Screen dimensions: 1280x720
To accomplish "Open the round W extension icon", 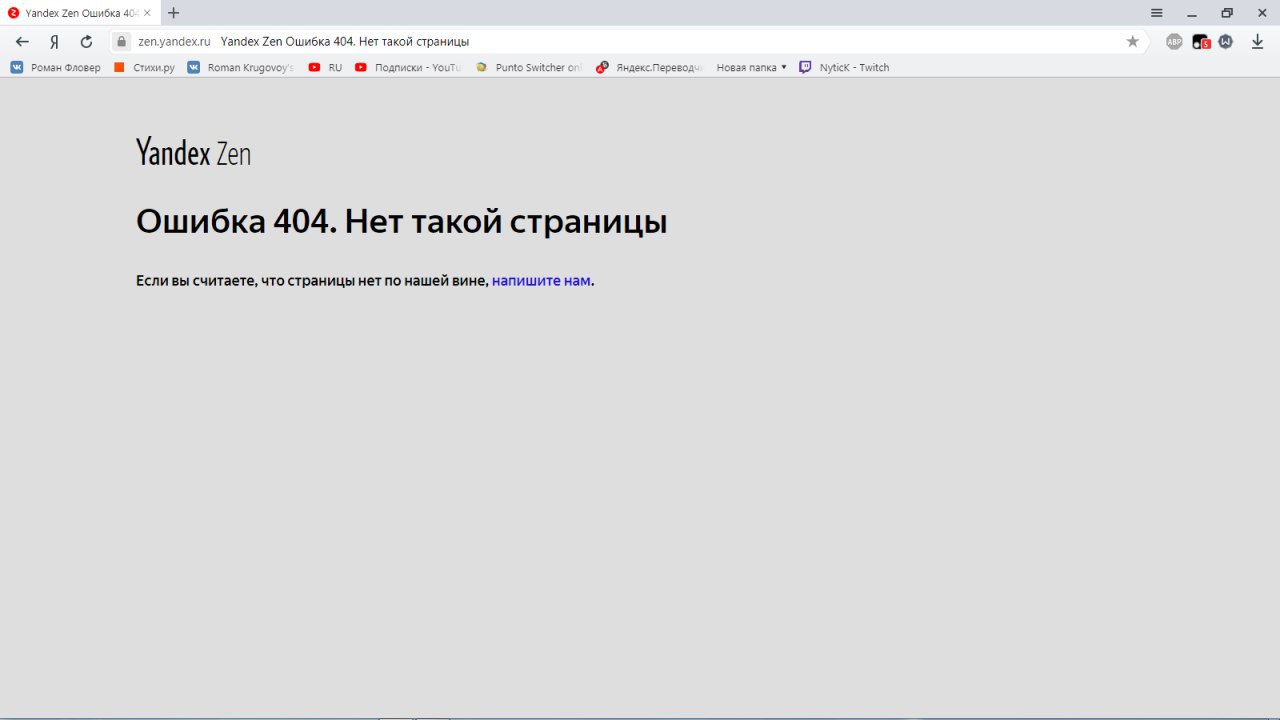I will (x=1225, y=42).
